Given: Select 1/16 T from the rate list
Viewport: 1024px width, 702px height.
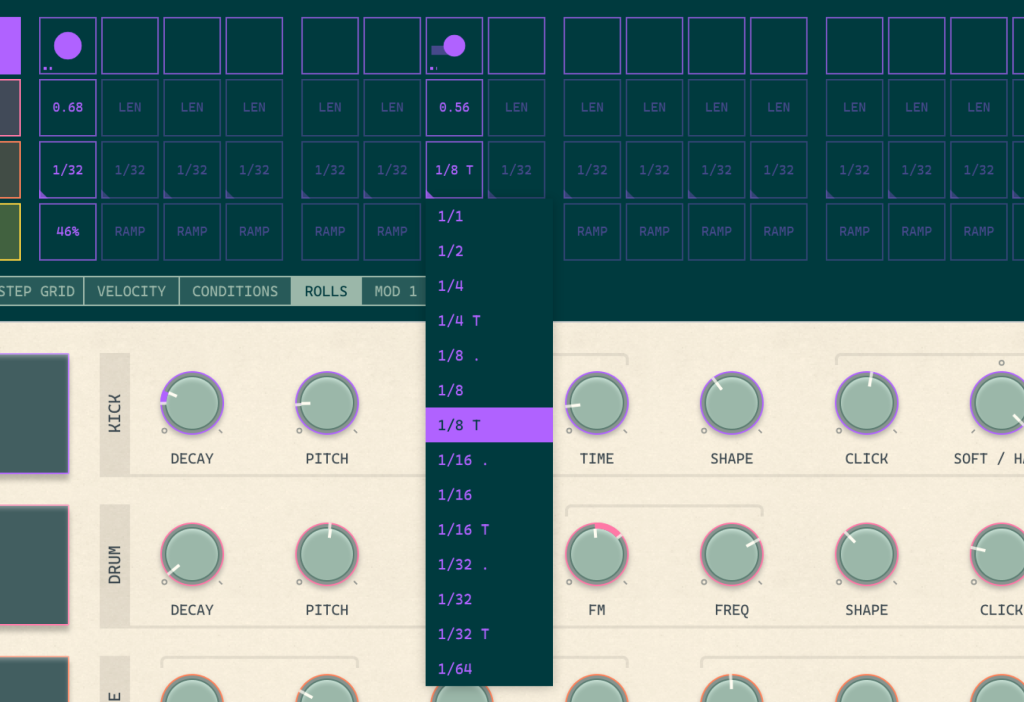Looking at the screenshot, I should pos(489,530).
